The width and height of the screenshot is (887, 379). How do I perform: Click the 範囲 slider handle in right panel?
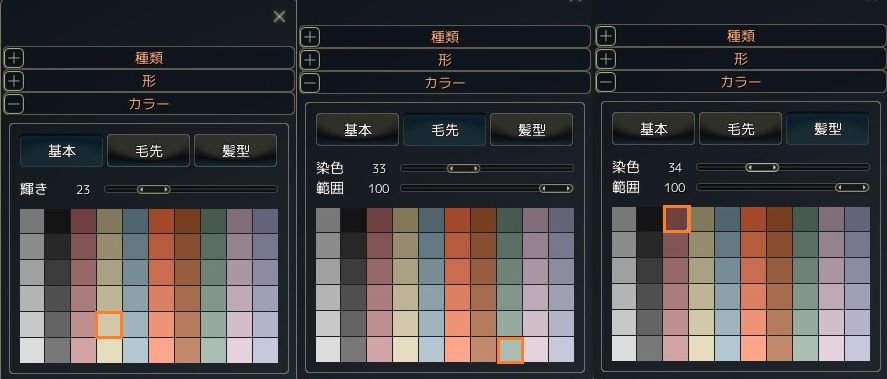852,187
